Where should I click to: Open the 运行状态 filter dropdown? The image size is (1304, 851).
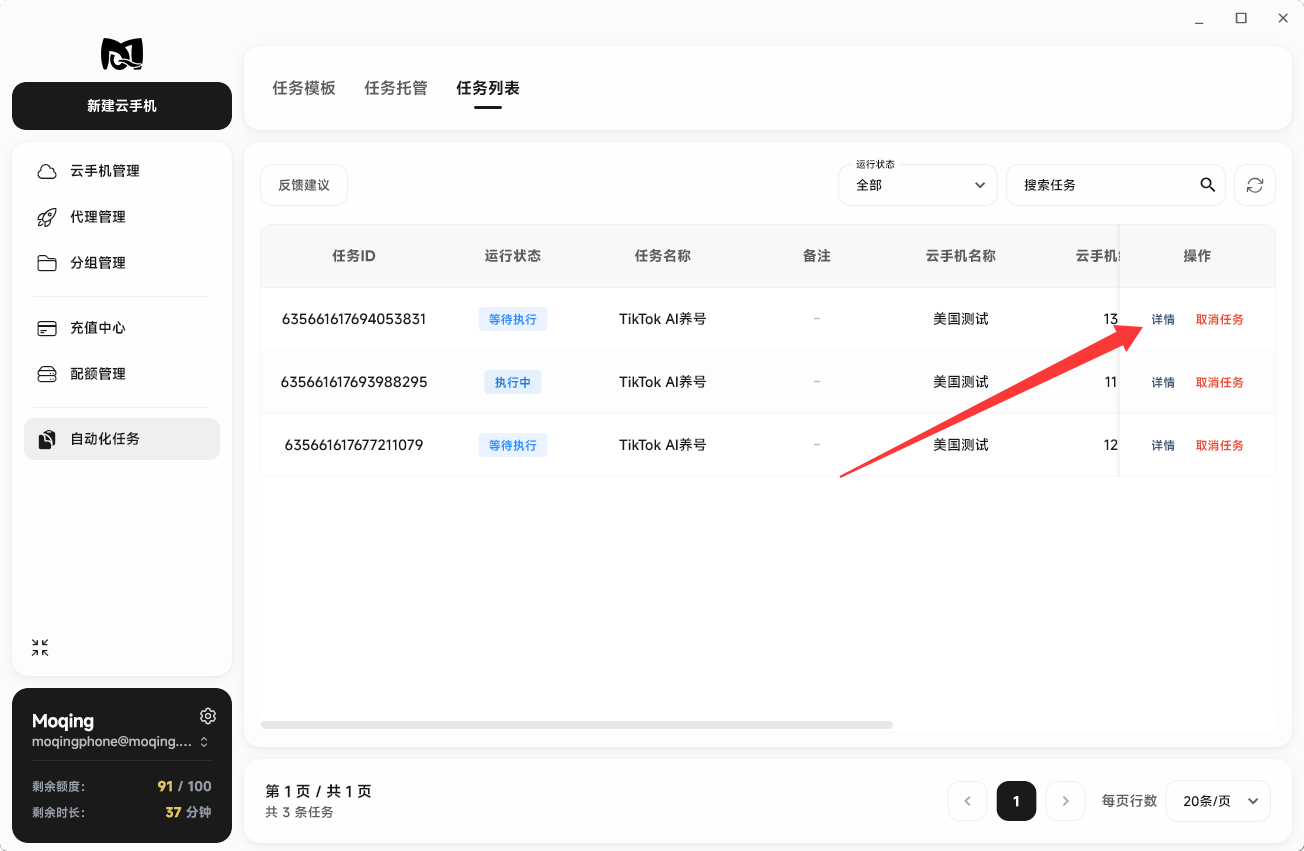point(918,185)
